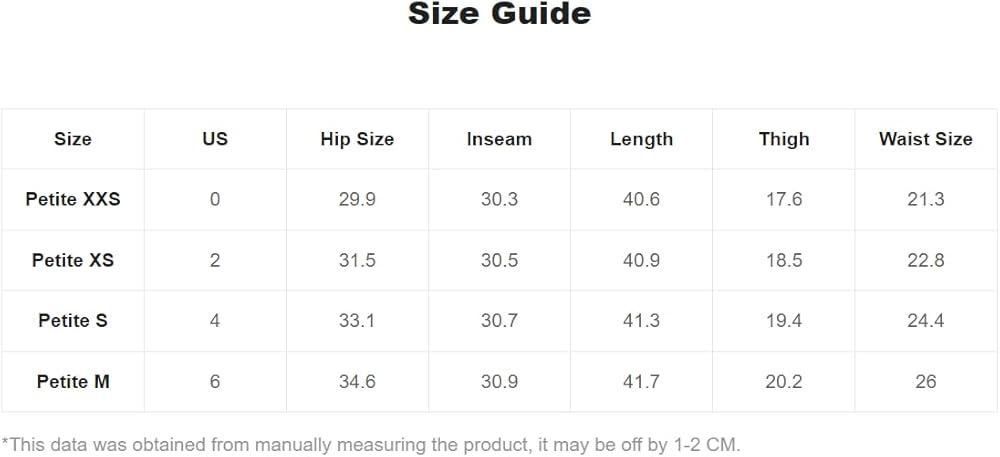The width and height of the screenshot is (1000, 457).
Task: Click waist size value 26
Action: 926,381
